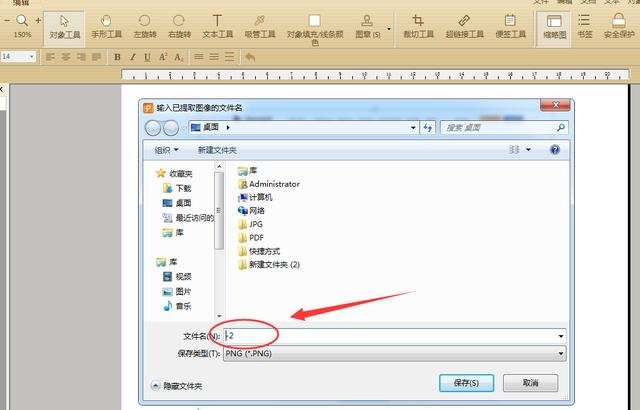The image size is (640, 410).
Task: Select 音乐 under library
Action: point(177,306)
